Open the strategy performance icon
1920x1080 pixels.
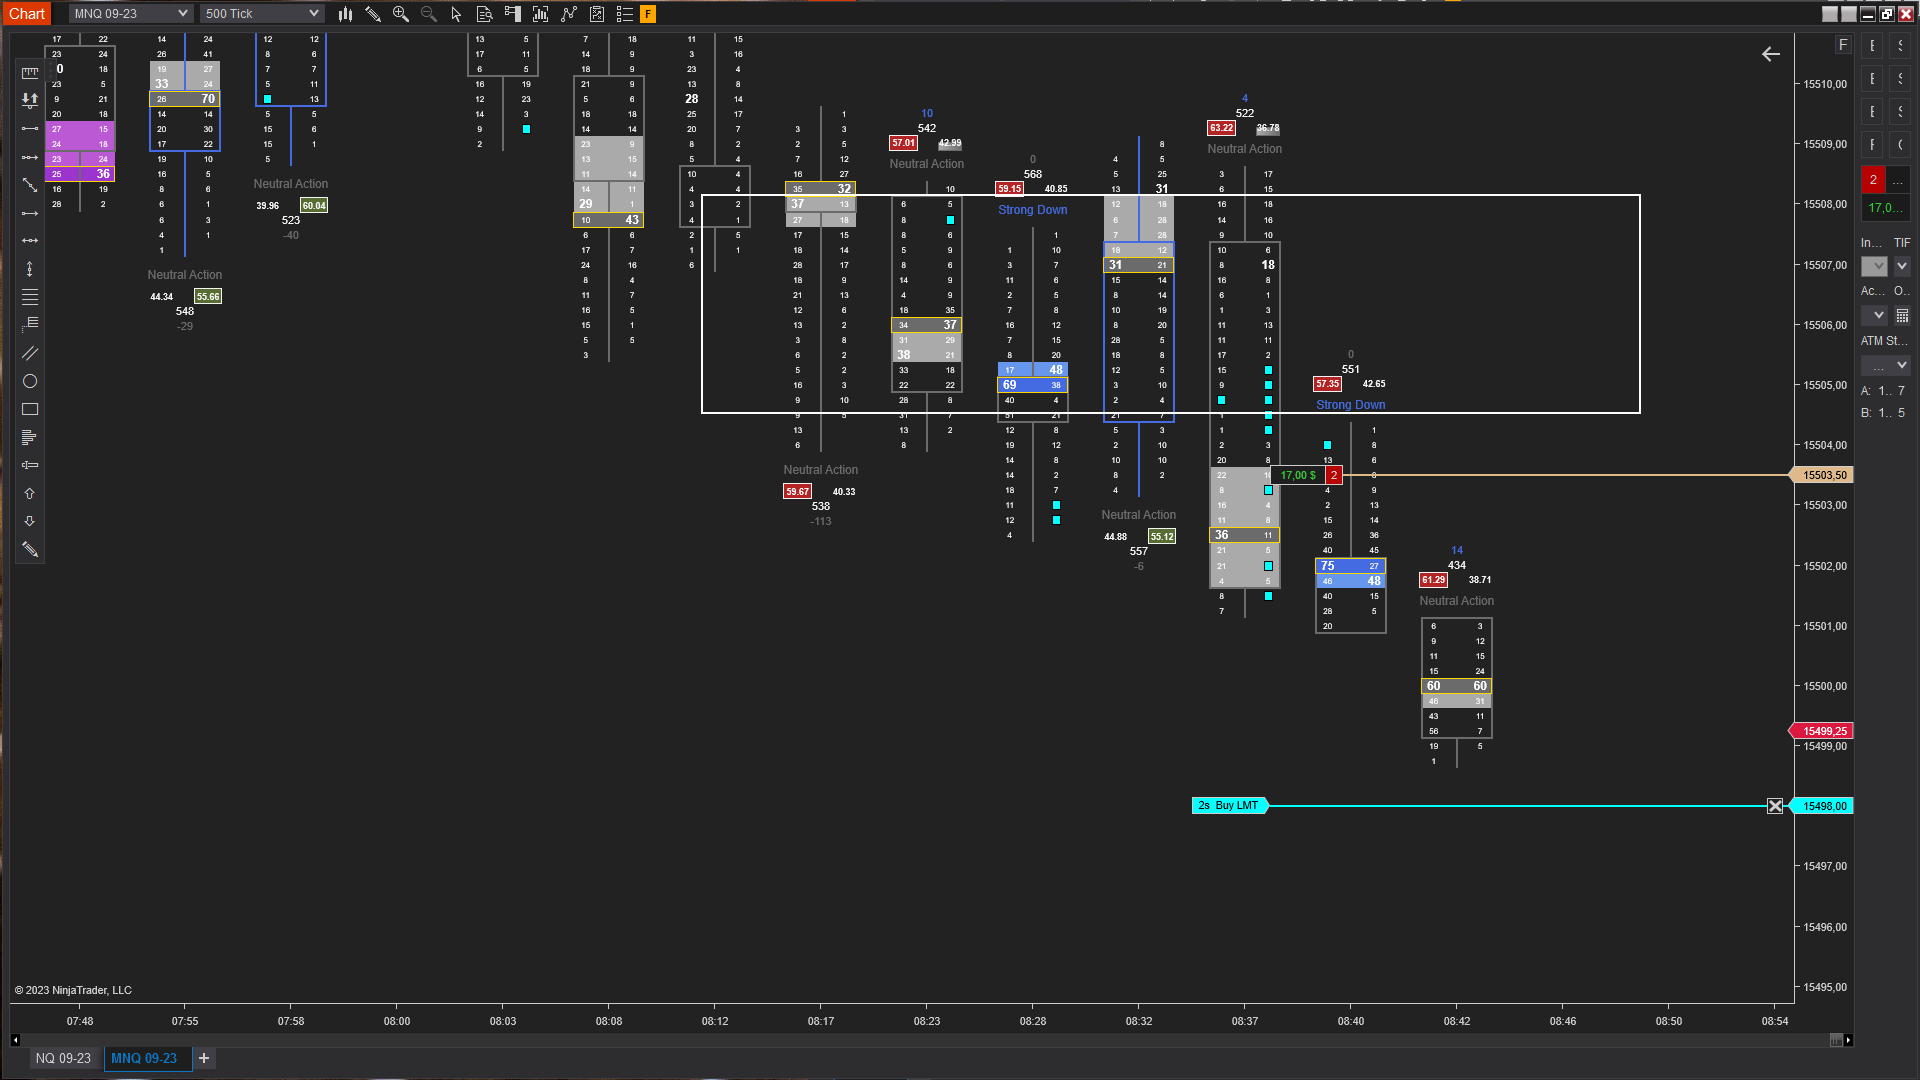coord(597,14)
